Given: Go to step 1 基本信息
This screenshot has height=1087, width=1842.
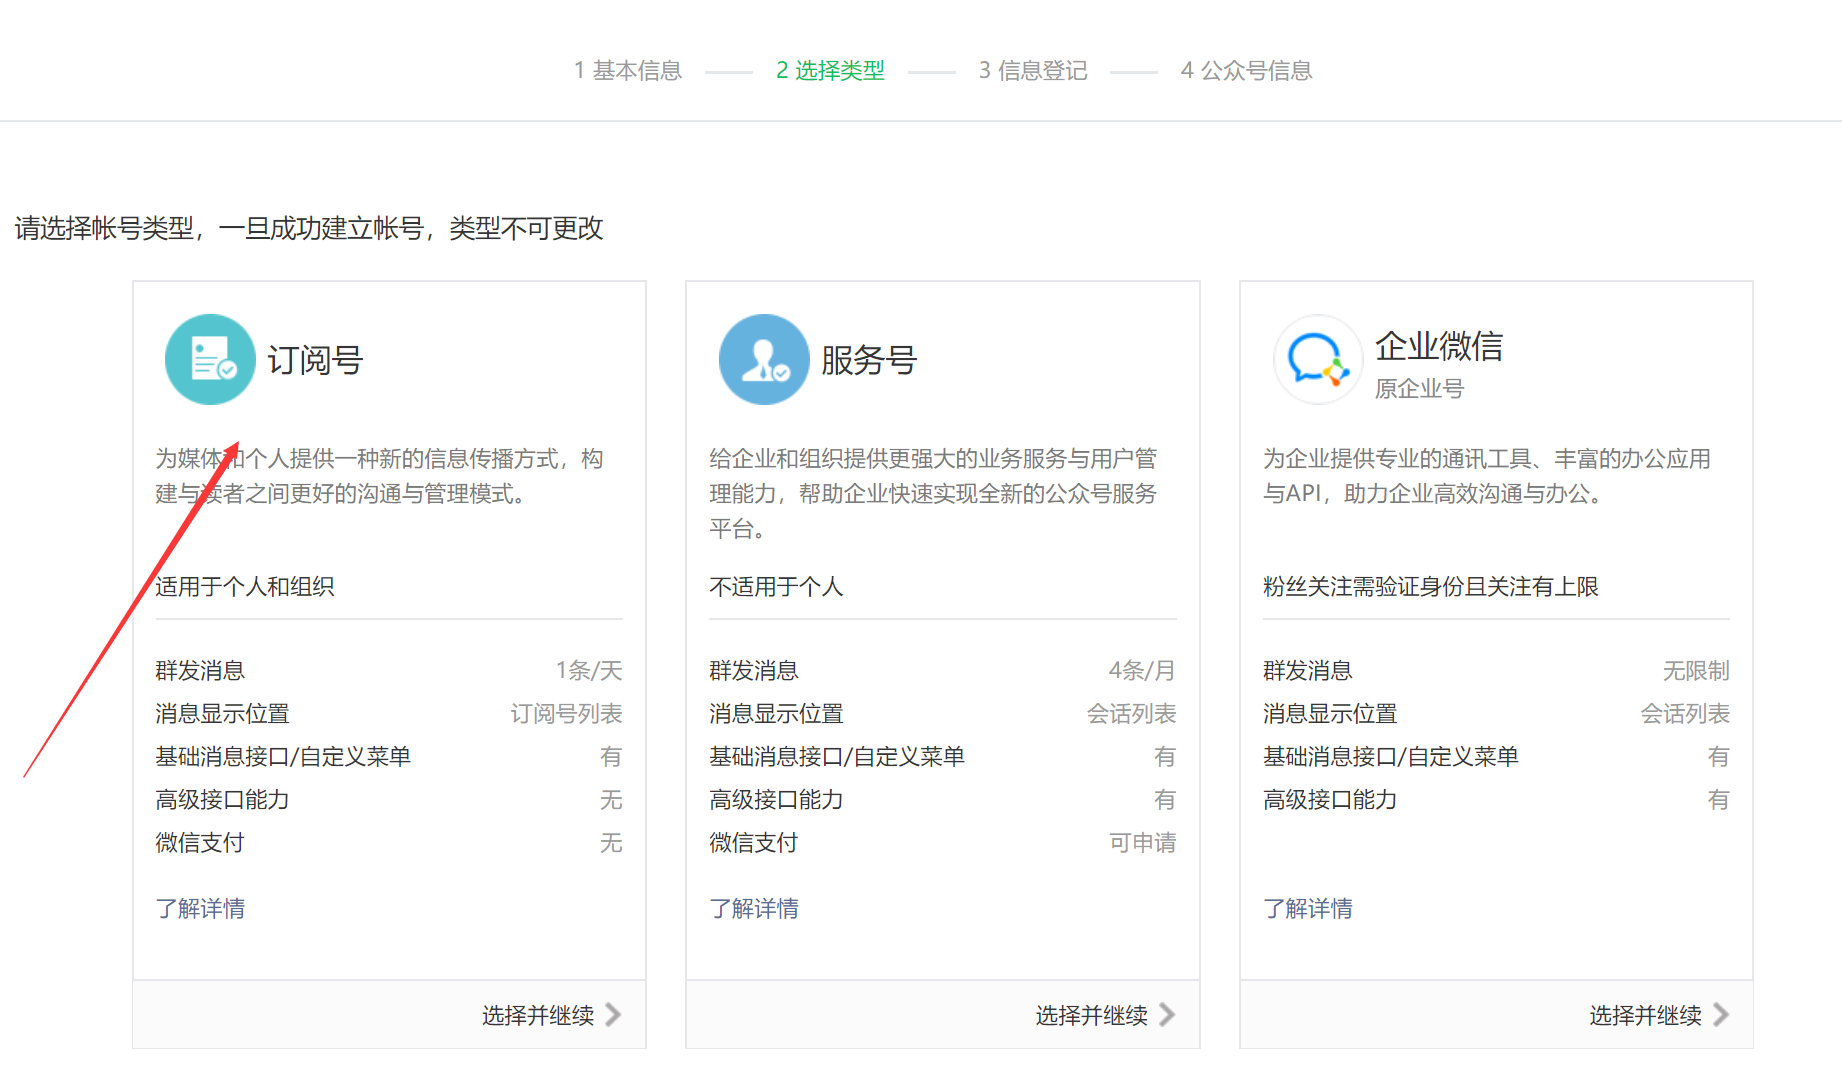Looking at the screenshot, I should click(x=628, y=70).
